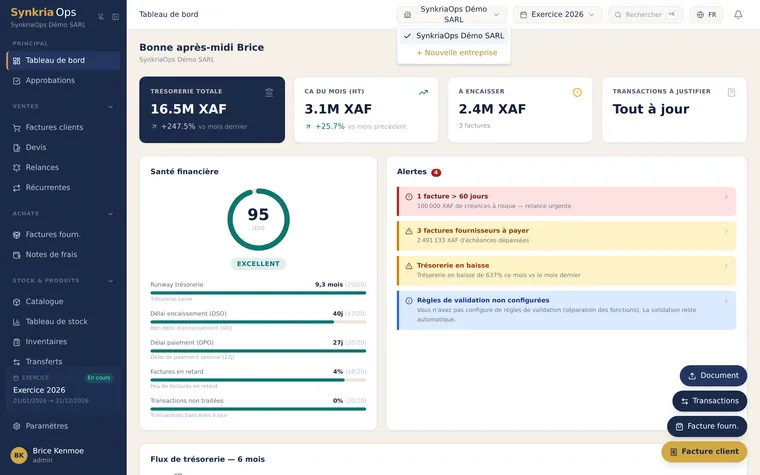This screenshot has height=475, width=760.
Task: Click the Paramètres gear icon
Action: [16, 426]
